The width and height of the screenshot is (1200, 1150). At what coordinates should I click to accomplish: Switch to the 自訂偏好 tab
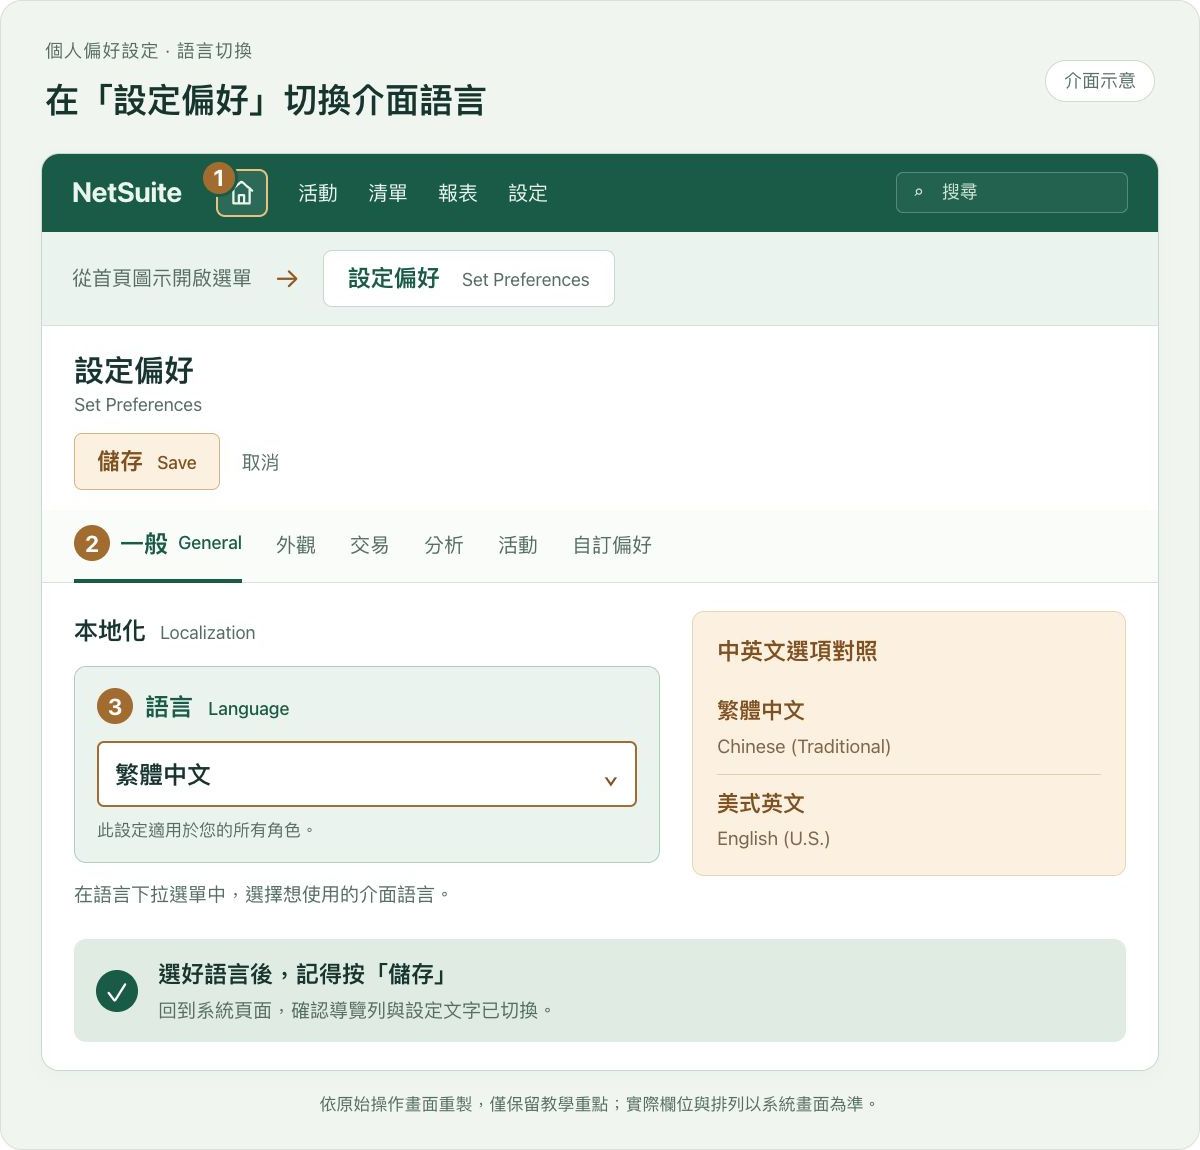point(612,545)
